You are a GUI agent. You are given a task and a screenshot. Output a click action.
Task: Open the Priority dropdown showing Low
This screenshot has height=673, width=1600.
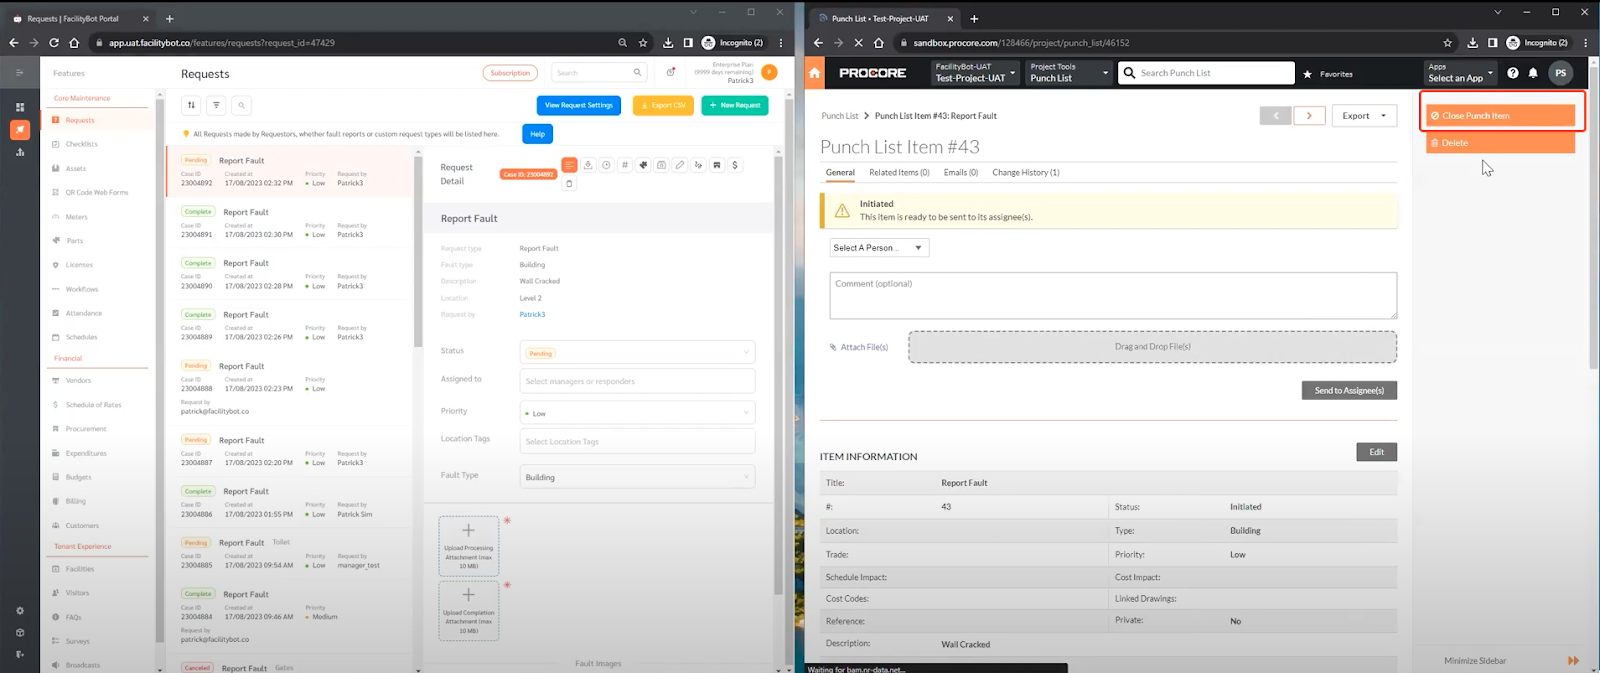[637, 413]
